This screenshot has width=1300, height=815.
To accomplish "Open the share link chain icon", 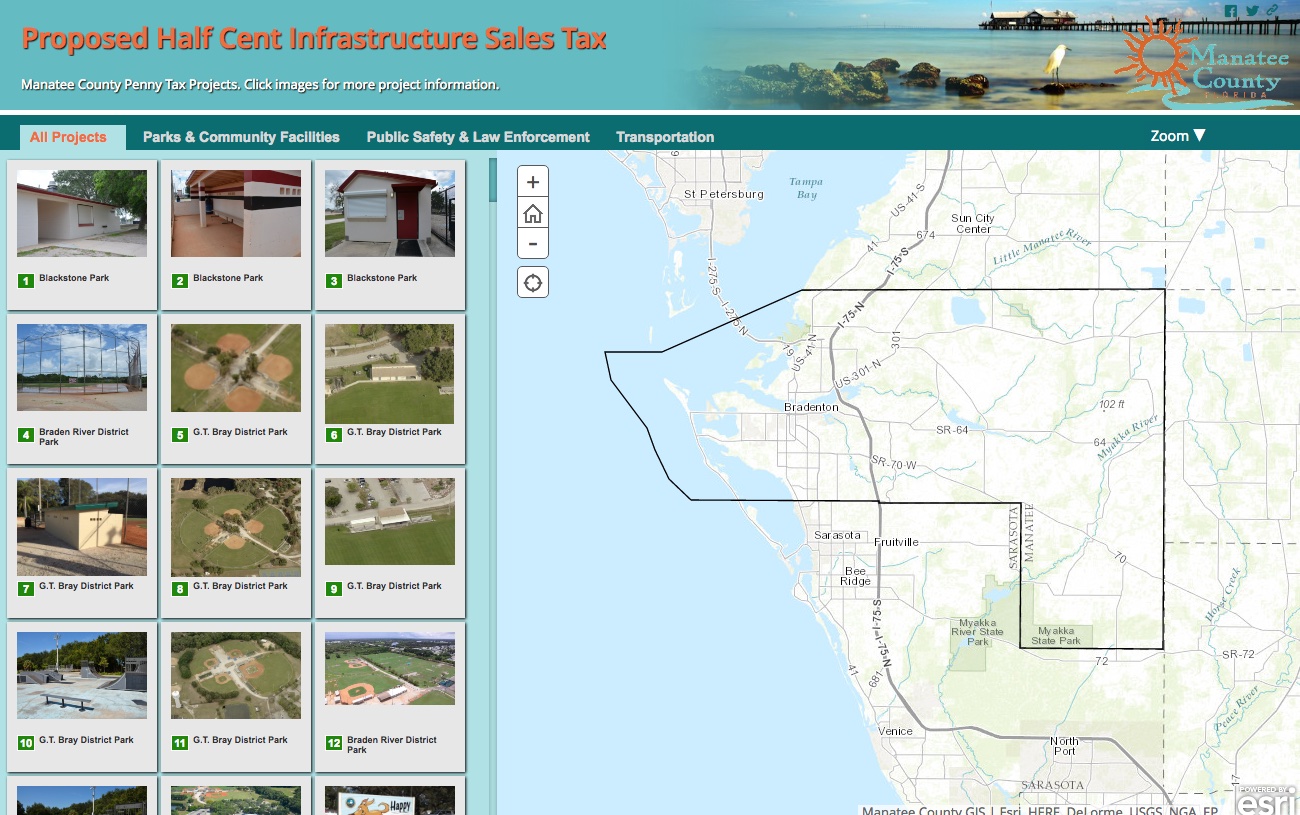I will [x=1272, y=11].
